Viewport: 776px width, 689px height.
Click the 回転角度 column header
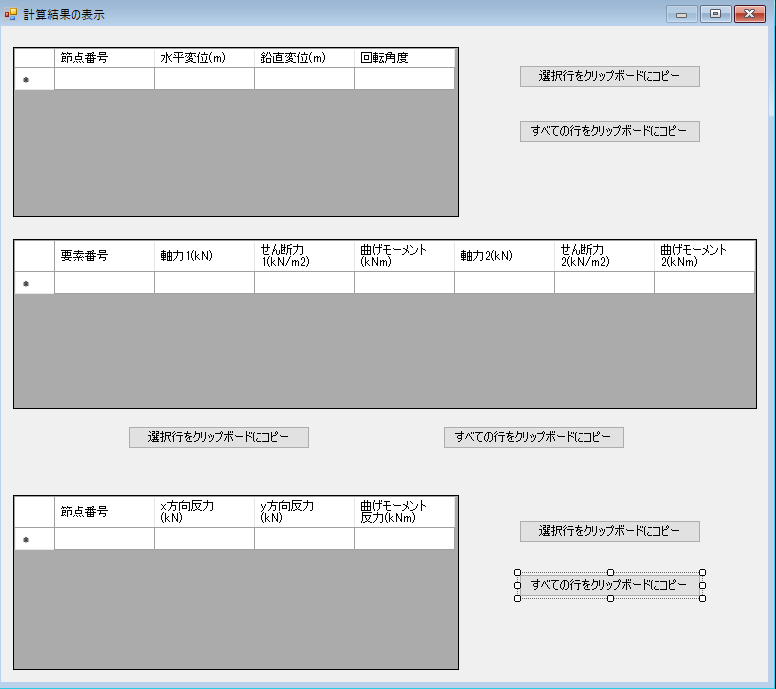(x=404, y=58)
